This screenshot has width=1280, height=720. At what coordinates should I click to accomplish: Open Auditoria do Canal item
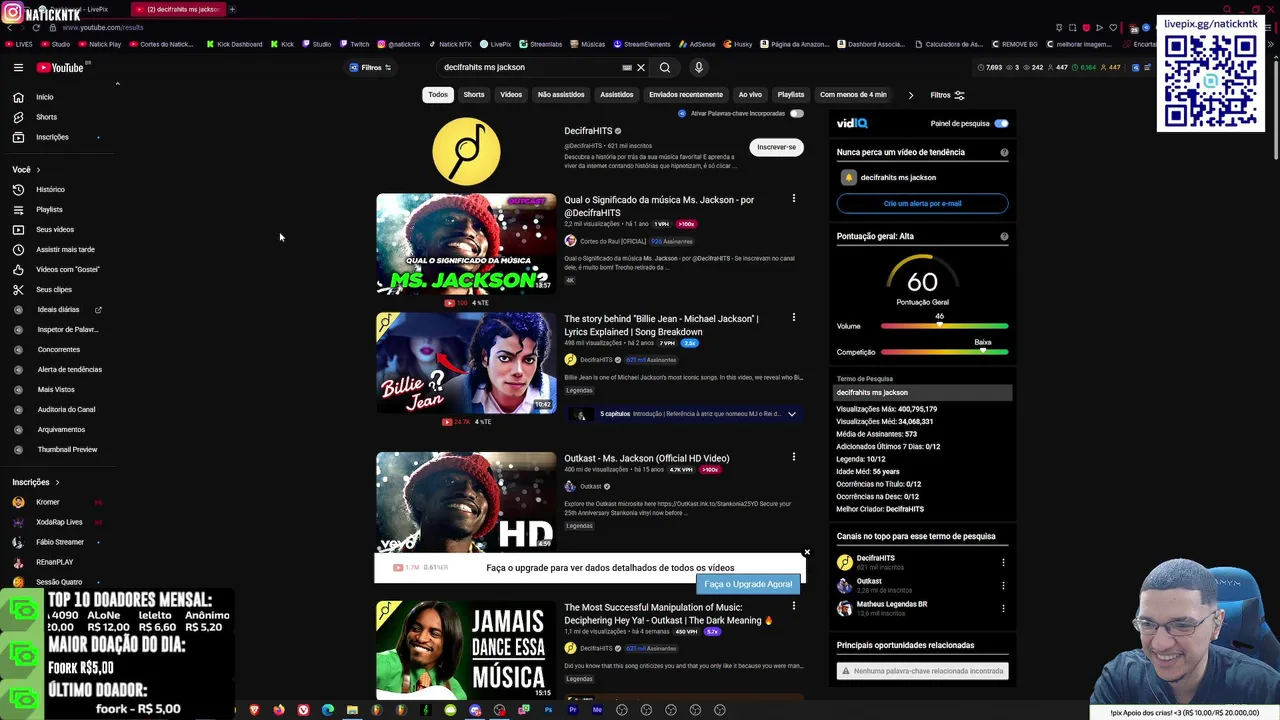66,409
